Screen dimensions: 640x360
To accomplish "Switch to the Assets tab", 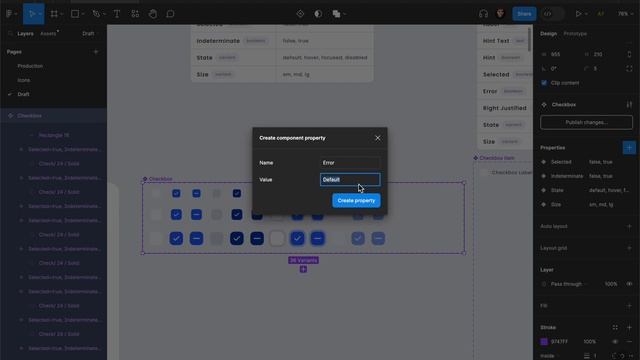I will pyautogui.click(x=48, y=34).
